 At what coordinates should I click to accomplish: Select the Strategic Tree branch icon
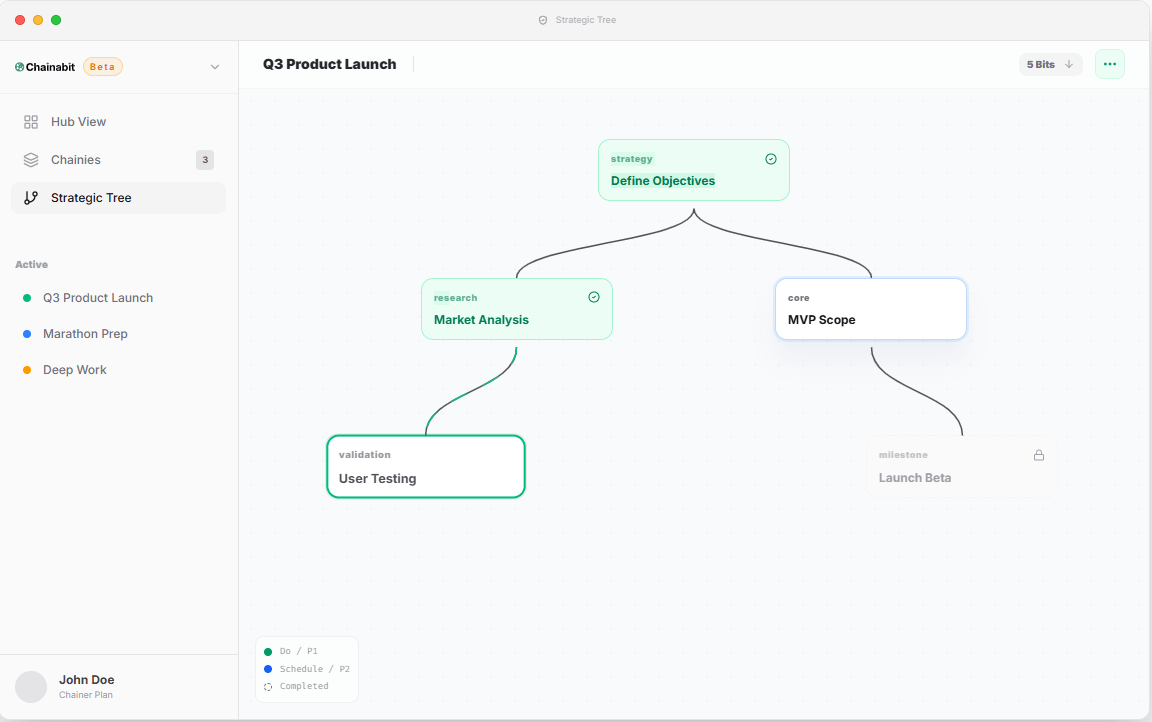(31, 197)
